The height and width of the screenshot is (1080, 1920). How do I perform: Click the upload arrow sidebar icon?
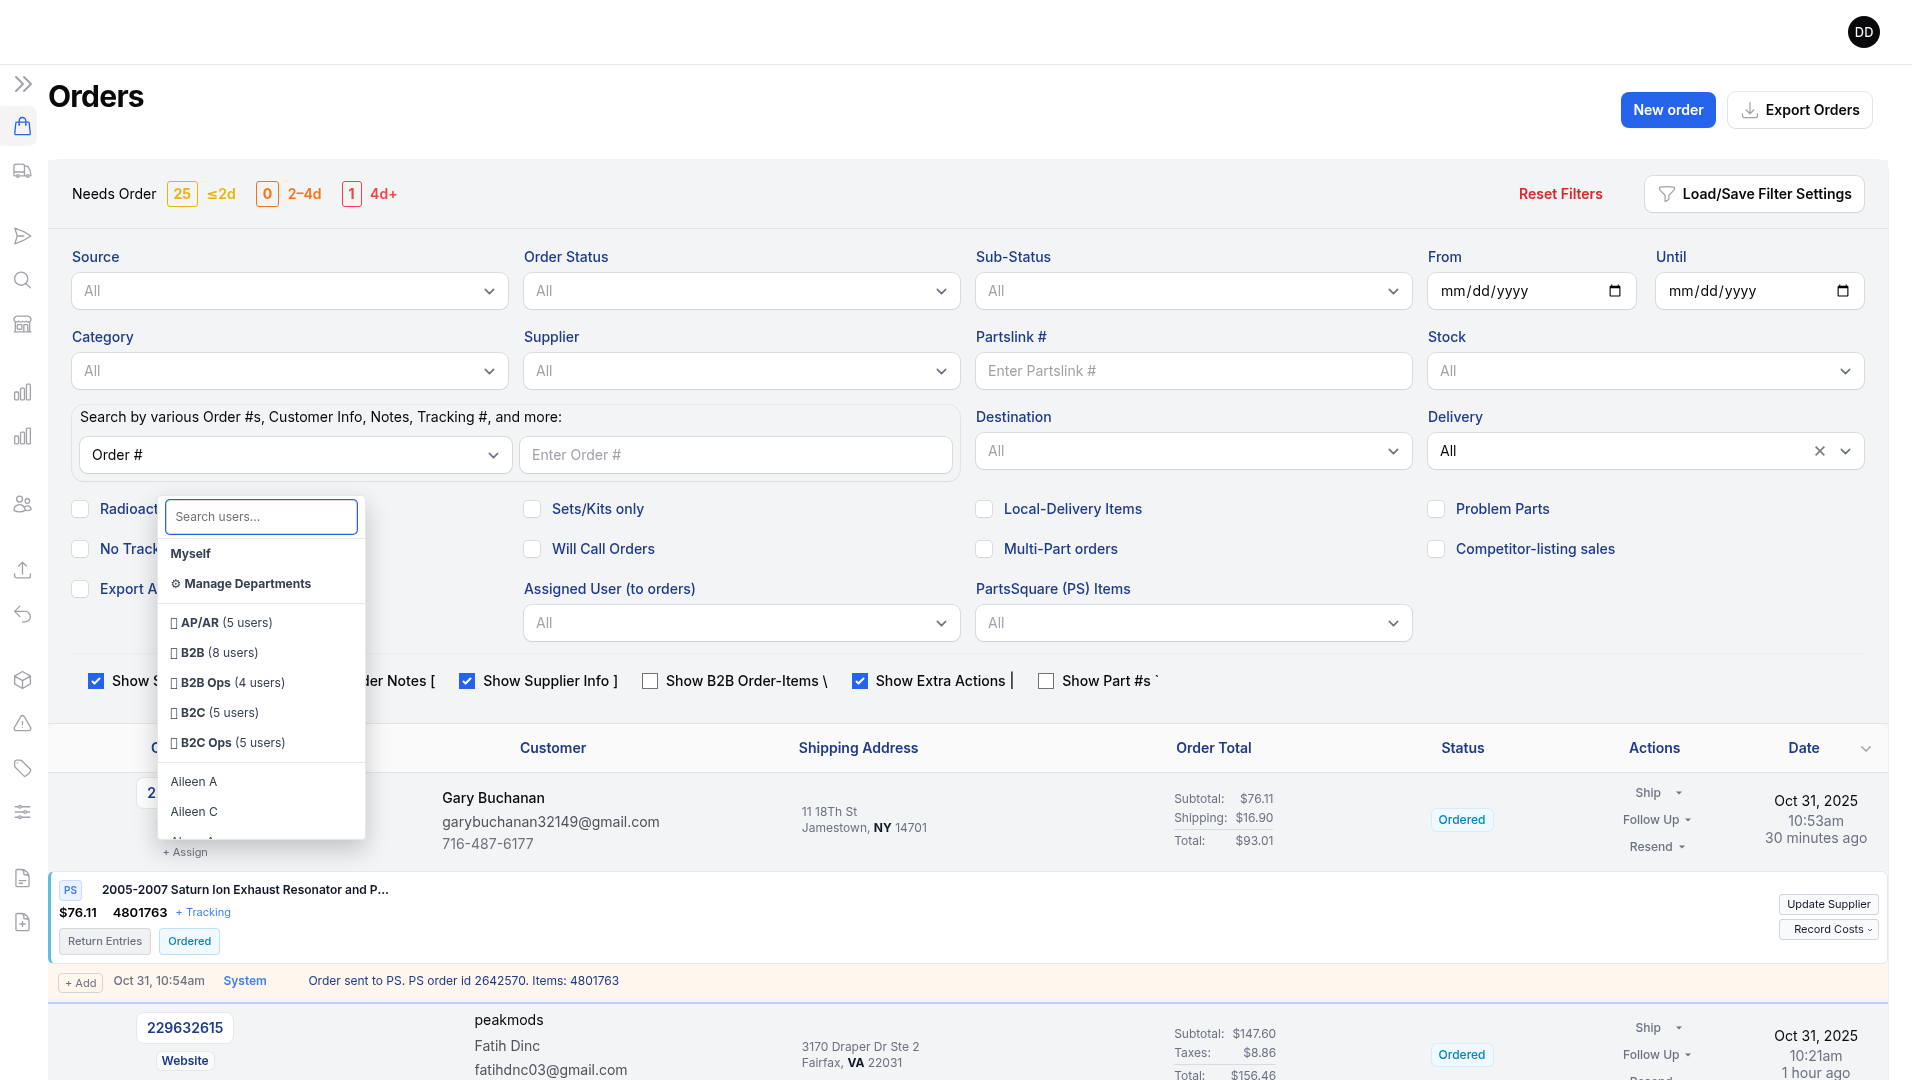click(22, 570)
